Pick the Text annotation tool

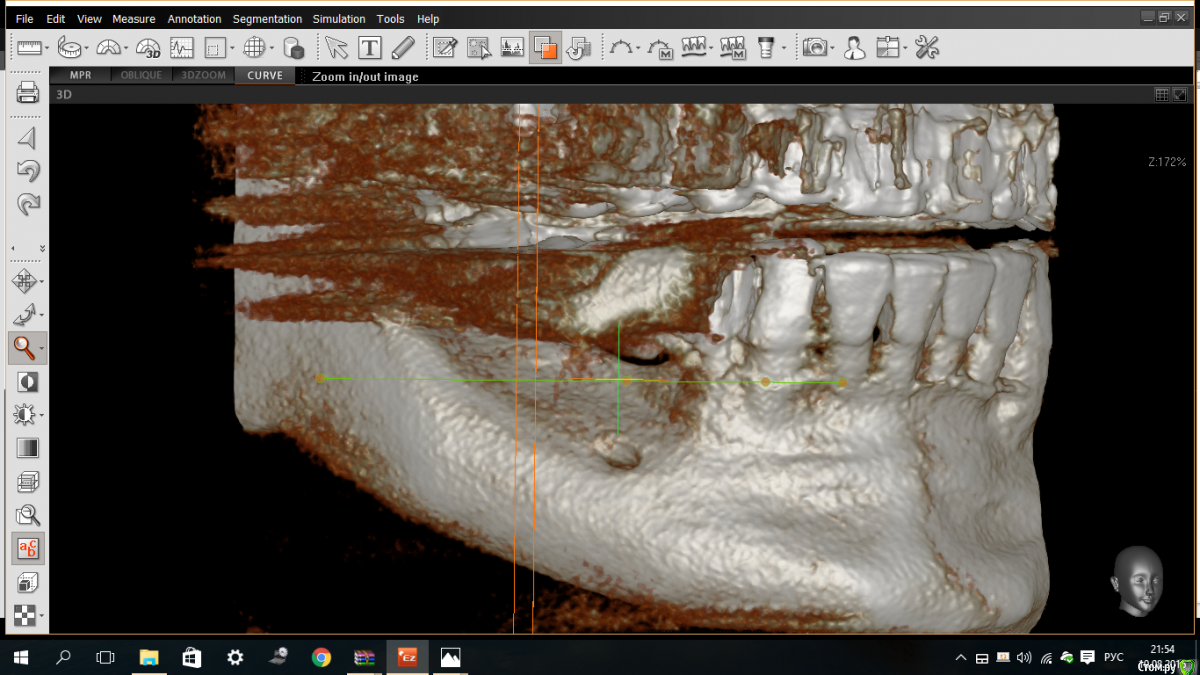coord(370,47)
